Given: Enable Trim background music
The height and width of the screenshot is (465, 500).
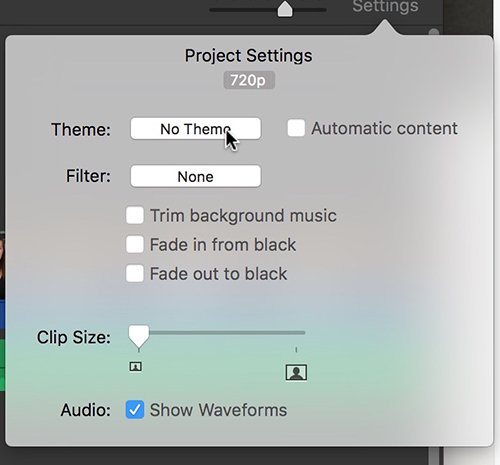Looking at the screenshot, I should (x=135, y=215).
